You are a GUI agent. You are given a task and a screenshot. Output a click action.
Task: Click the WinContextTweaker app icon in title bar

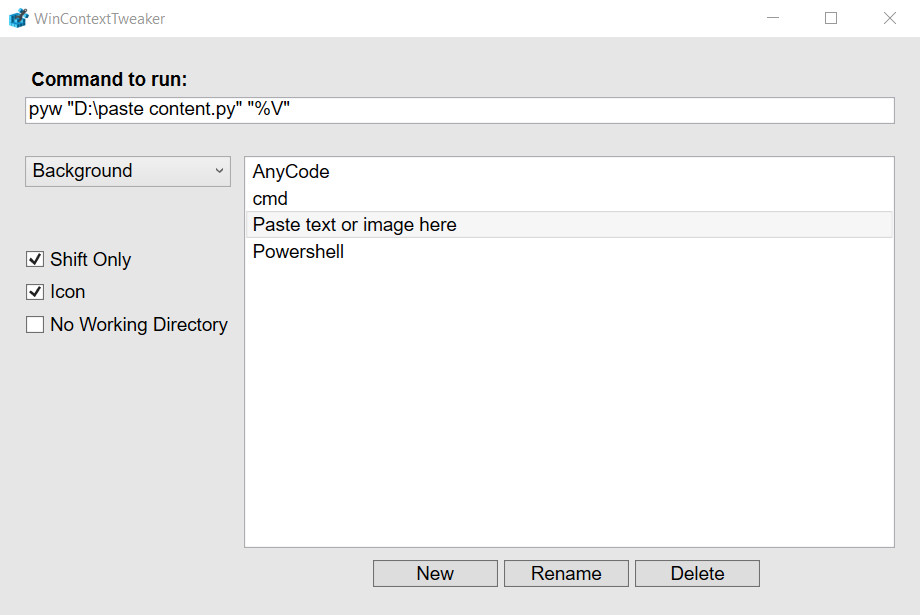pyautogui.click(x=18, y=18)
